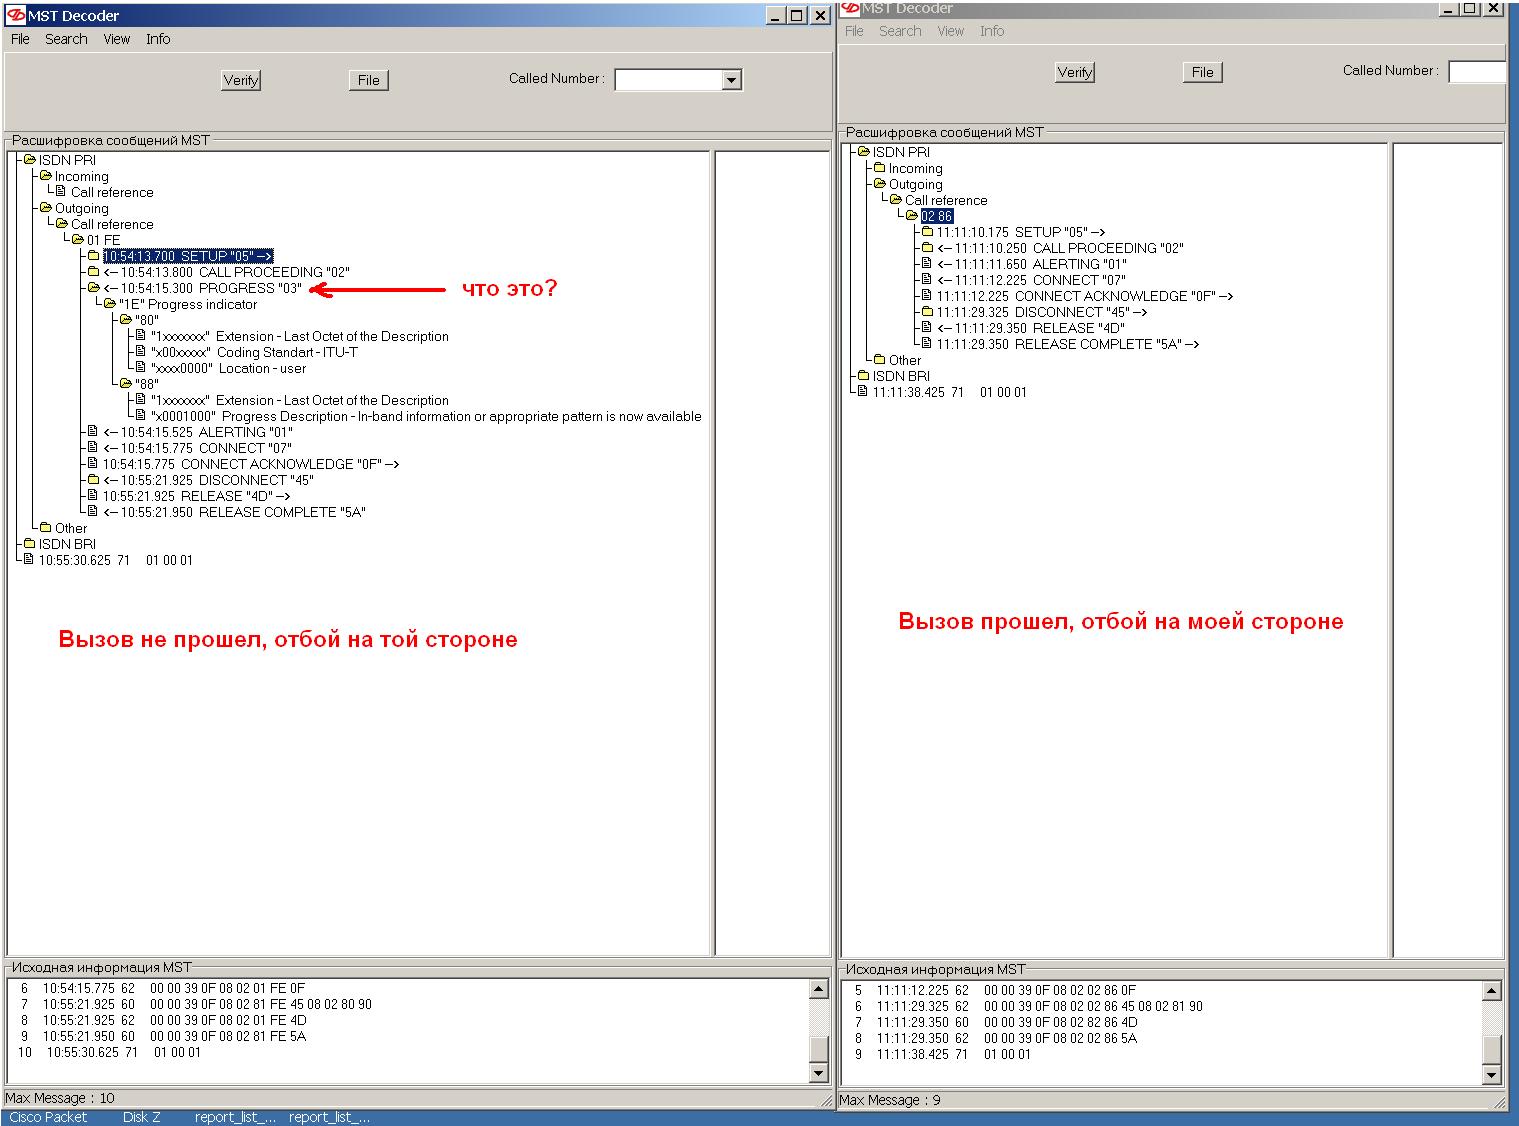
Task: Click SETUP "05" 11:11:10.175 folder icon
Action: click(x=928, y=232)
